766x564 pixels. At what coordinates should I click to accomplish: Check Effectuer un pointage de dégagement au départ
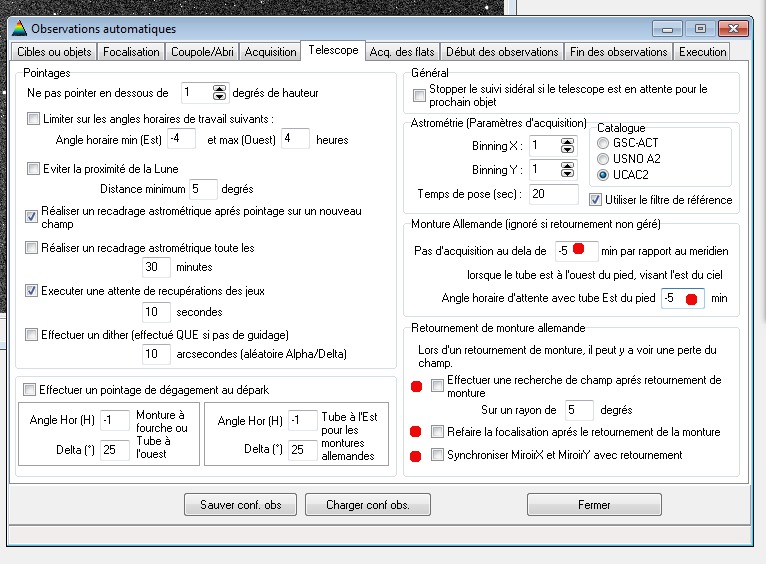(29, 389)
